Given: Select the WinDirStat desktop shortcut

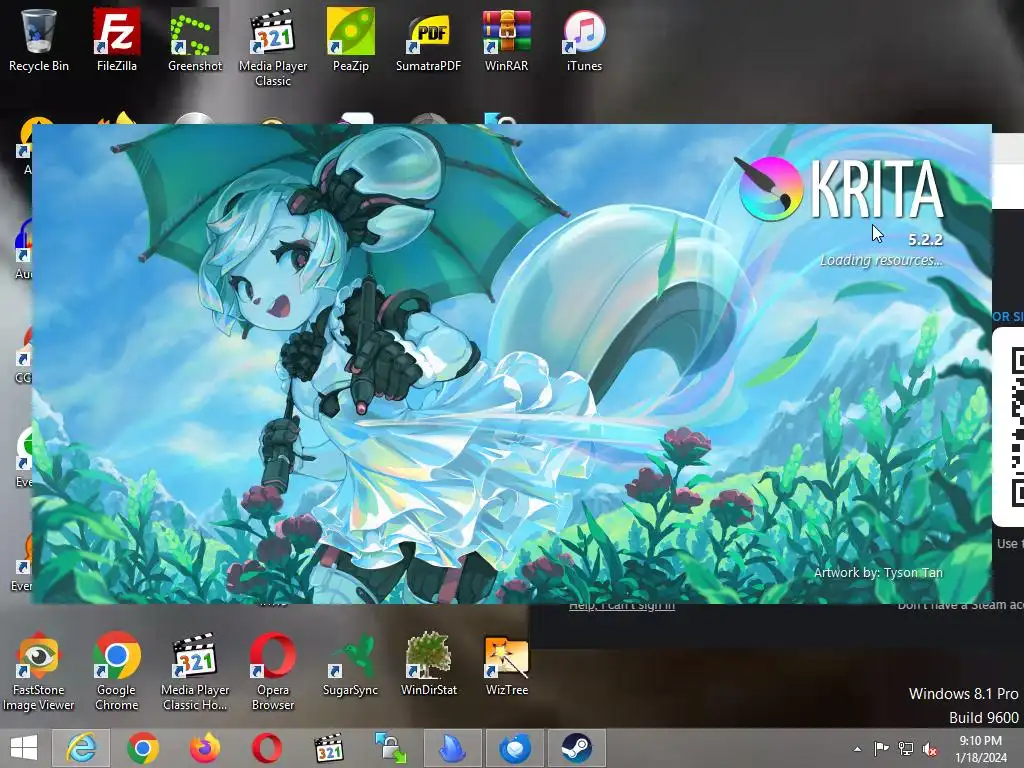Looking at the screenshot, I should tap(428, 665).
